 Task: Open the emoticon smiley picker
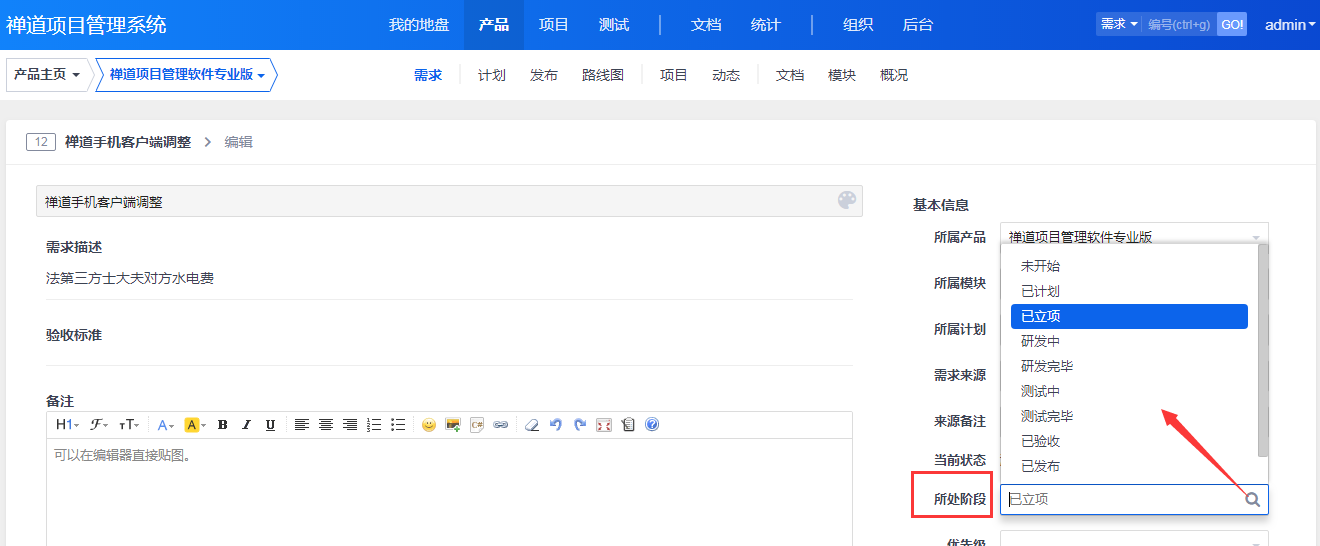tap(429, 425)
